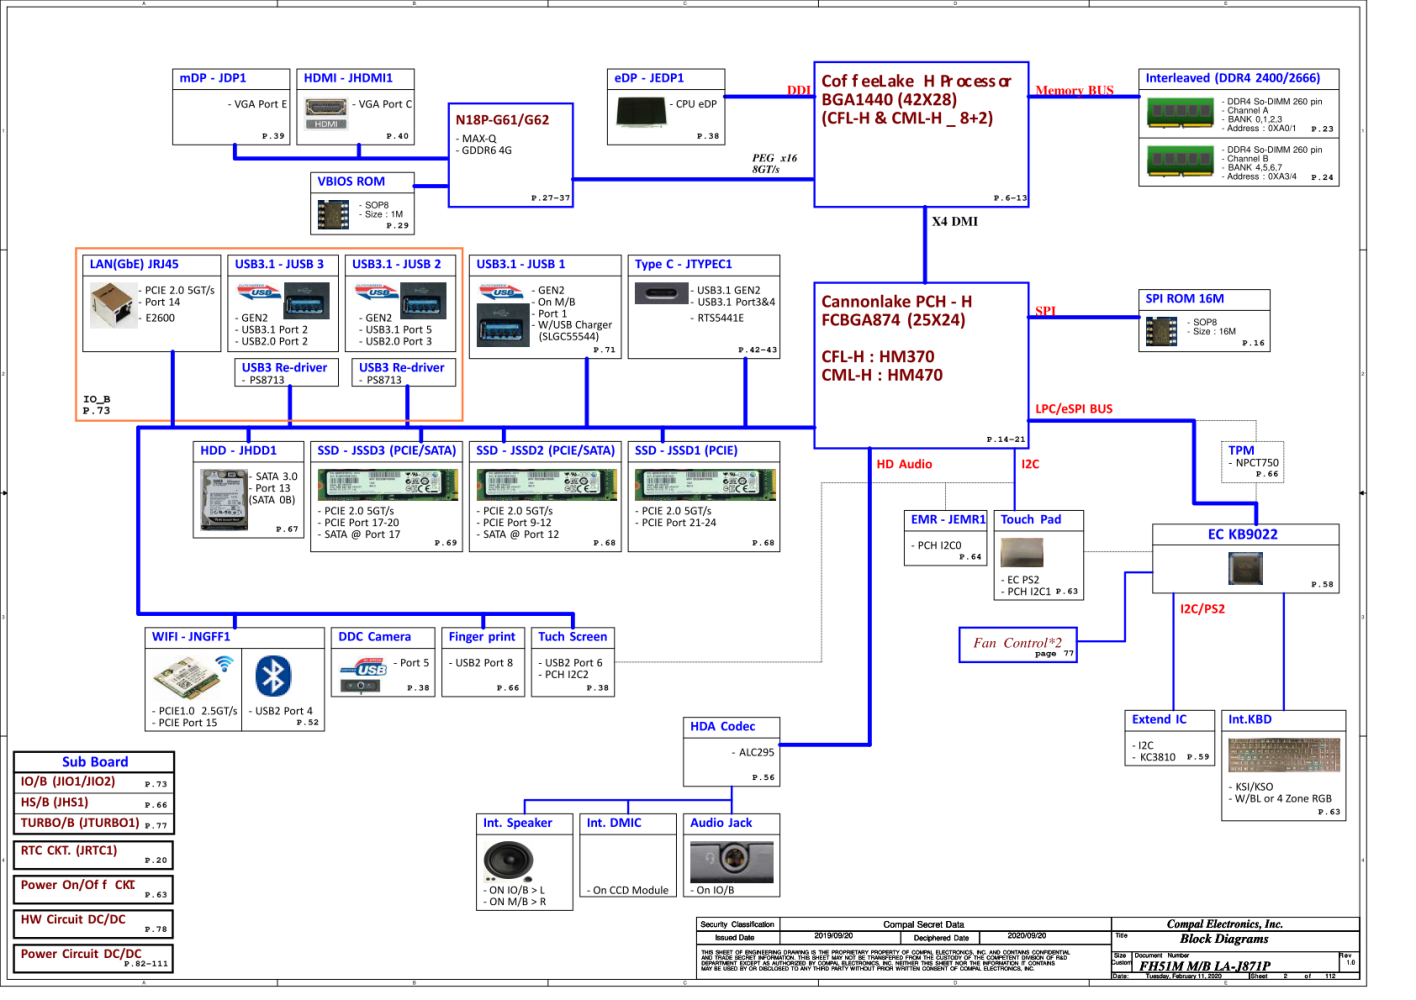1416x1000 pixels.
Task: Click the speaker image under Int. Speaker
Action: pyautogui.click(x=508, y=859)
